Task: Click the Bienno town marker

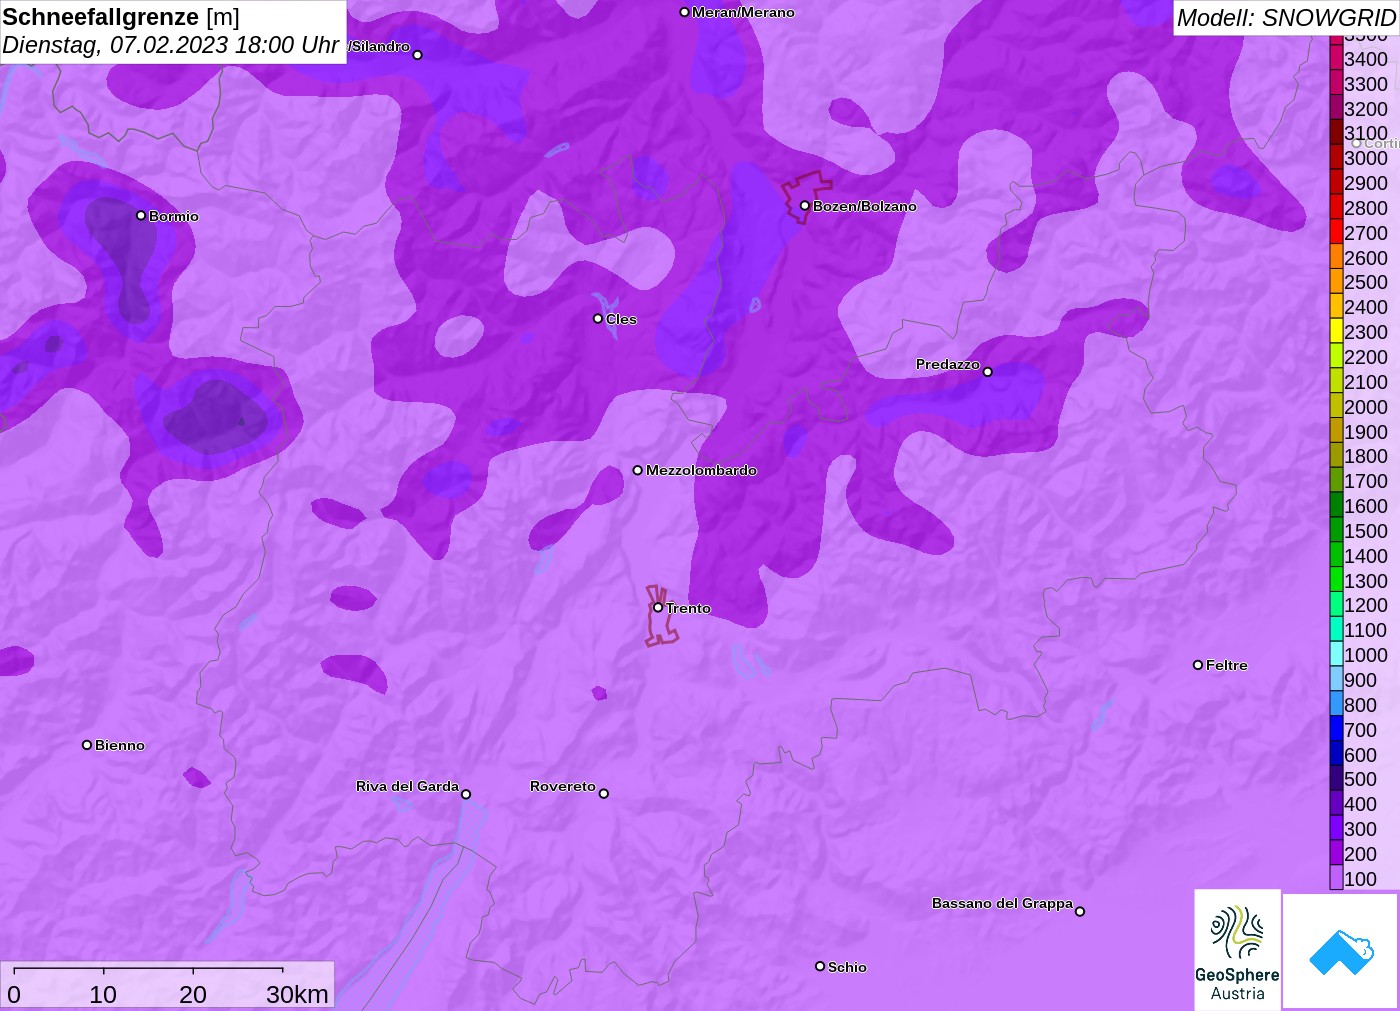Action: [87, 745]
